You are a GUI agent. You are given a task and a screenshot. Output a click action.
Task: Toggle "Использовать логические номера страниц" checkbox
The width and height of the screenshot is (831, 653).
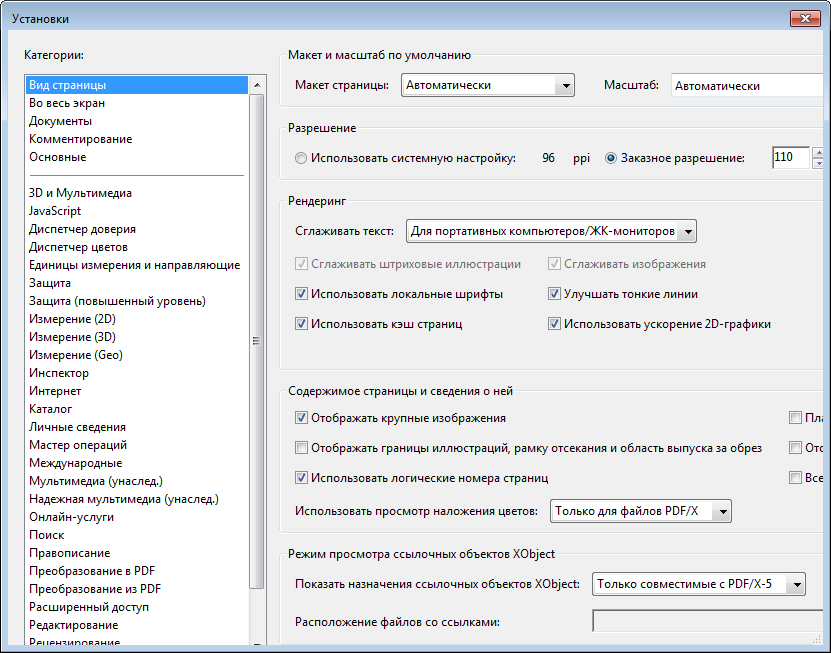[301, 478]
